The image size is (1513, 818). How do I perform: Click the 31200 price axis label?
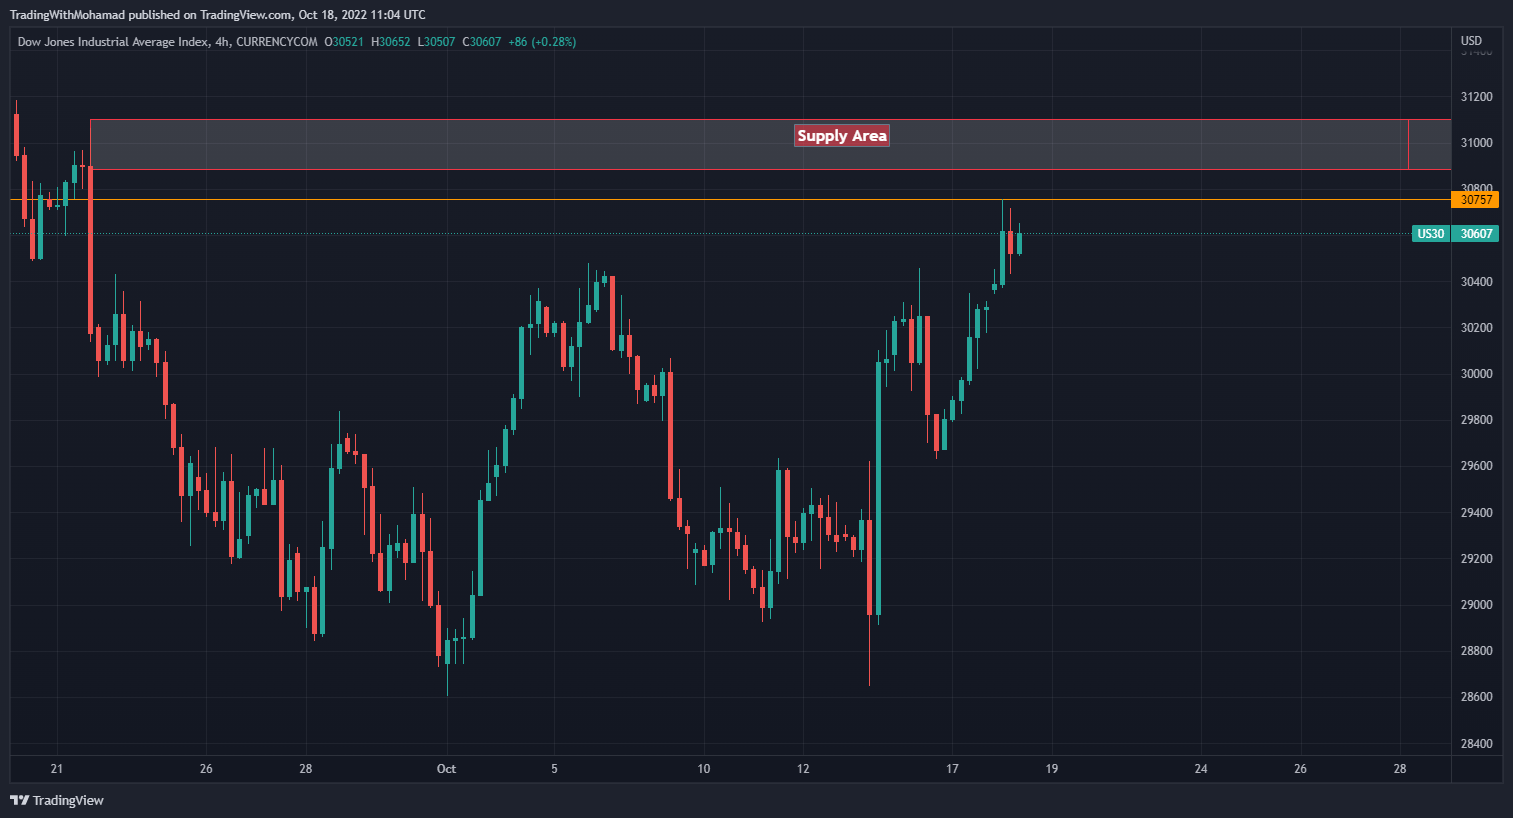tap(1476, 97)
